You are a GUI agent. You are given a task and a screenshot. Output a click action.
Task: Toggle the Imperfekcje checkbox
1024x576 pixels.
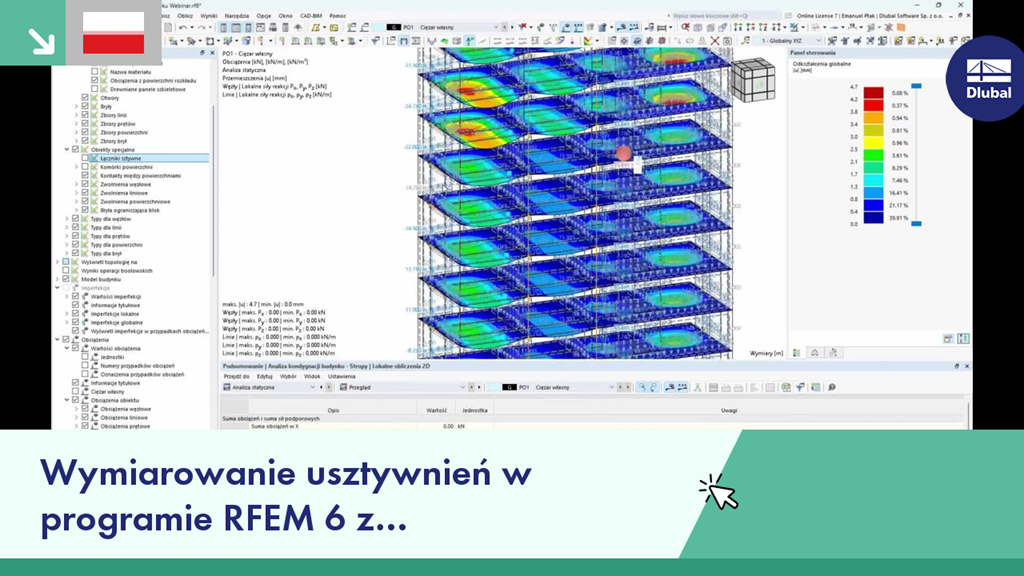point(66,288)
